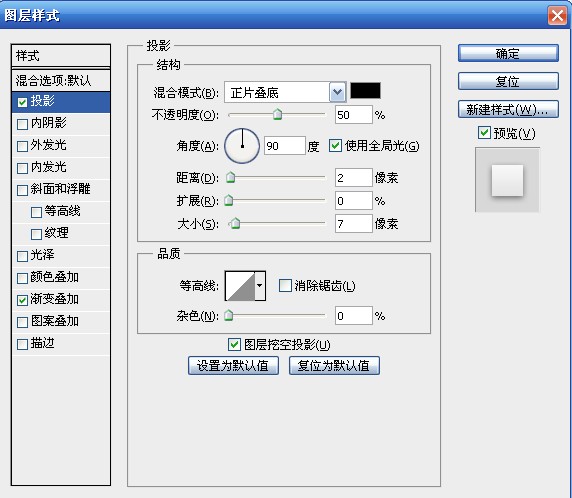
Task: Enable the 内发光 checkbox
Action: tap(22, 168)
